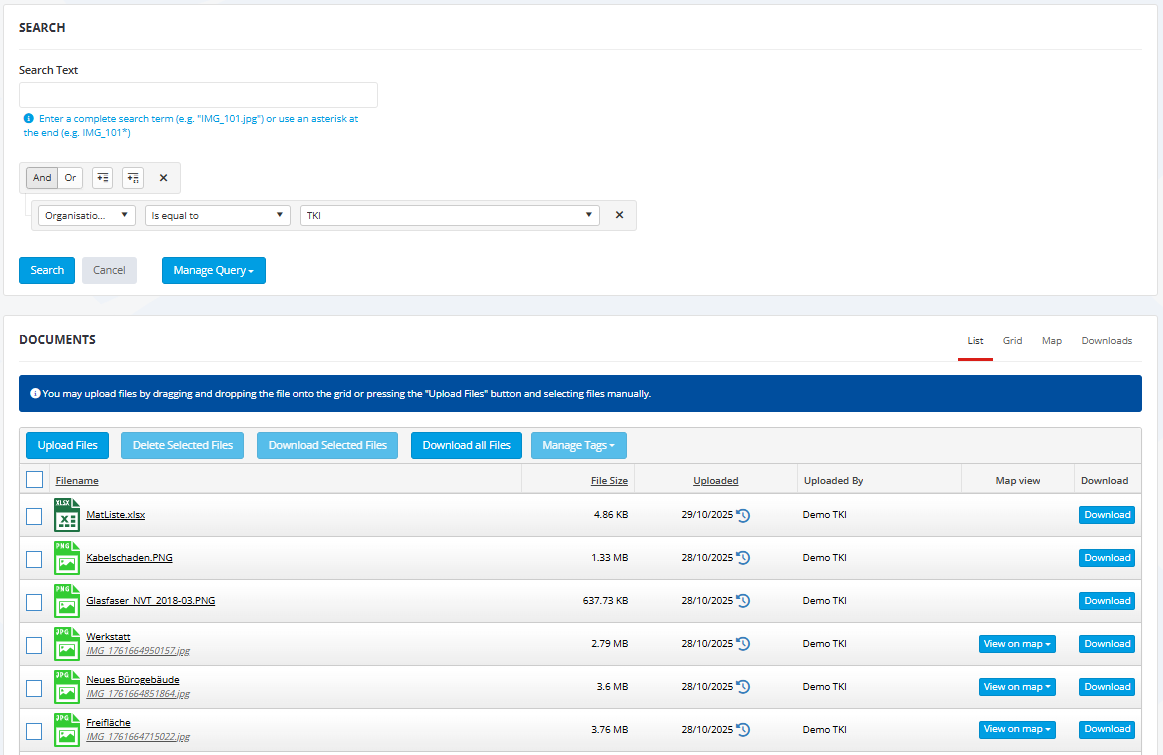Screen dimensions: 1163x755
Task: Open the Organisation field dropdown
Action: click(x=87, y=215)
